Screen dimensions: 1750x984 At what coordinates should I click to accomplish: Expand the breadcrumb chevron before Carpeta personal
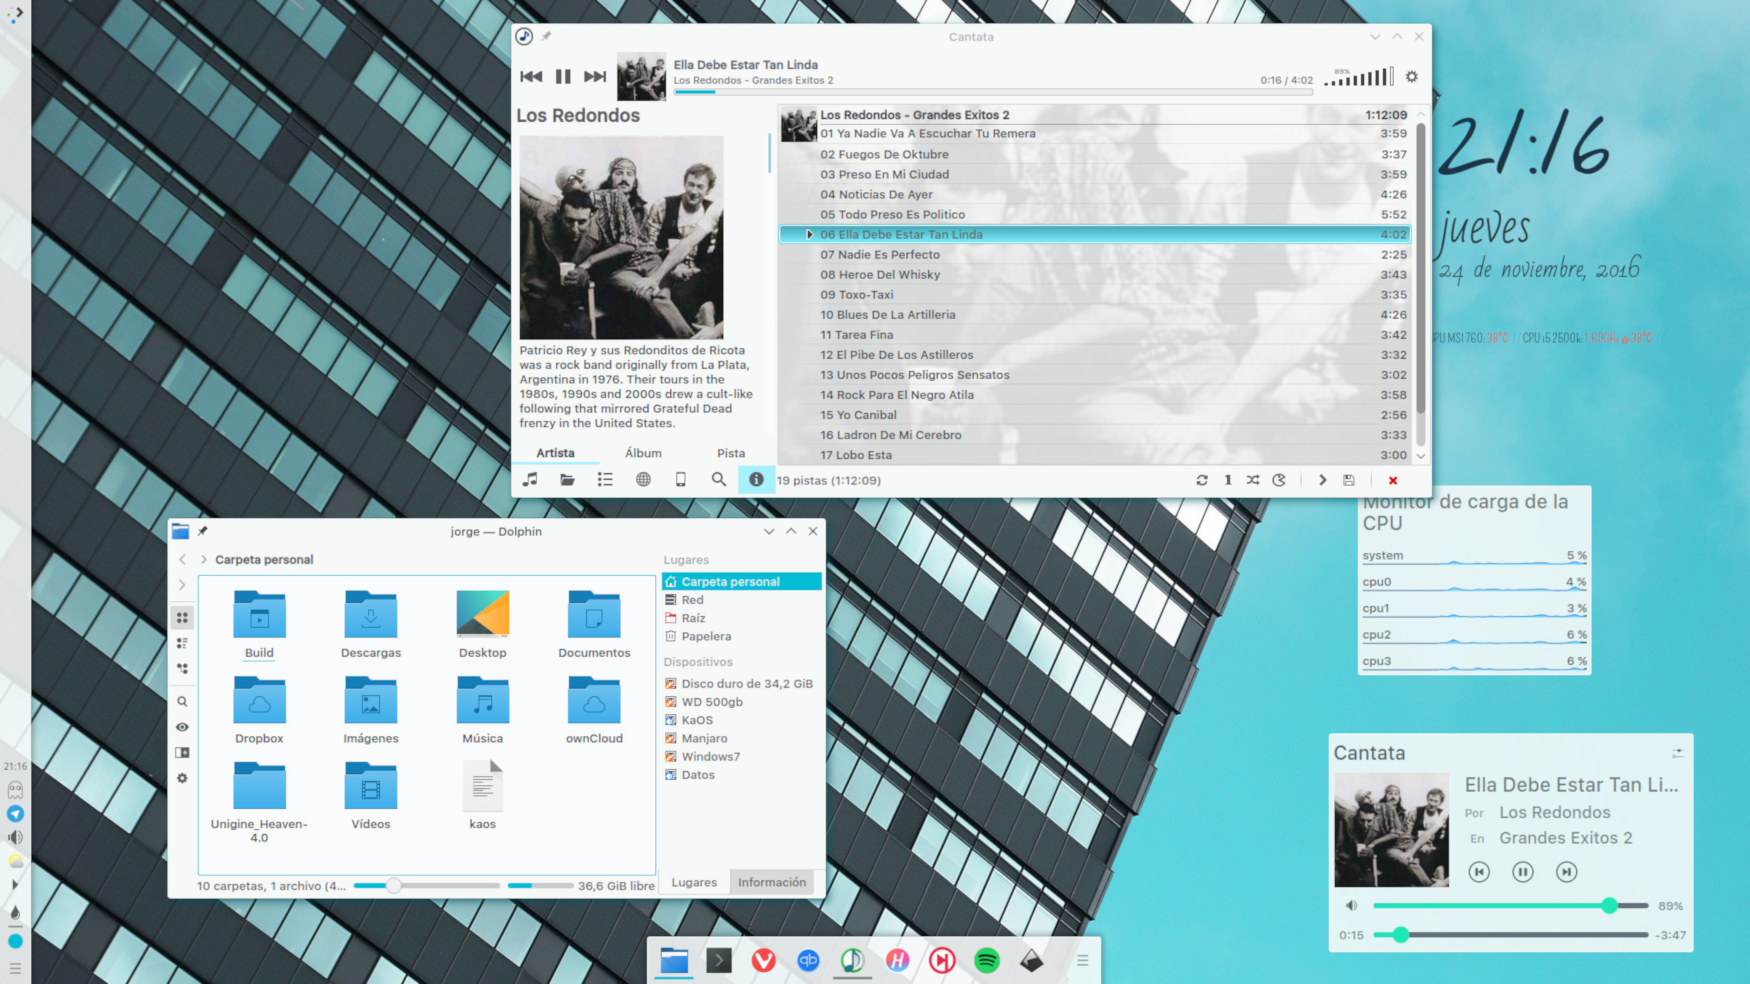tap(204, 560)
